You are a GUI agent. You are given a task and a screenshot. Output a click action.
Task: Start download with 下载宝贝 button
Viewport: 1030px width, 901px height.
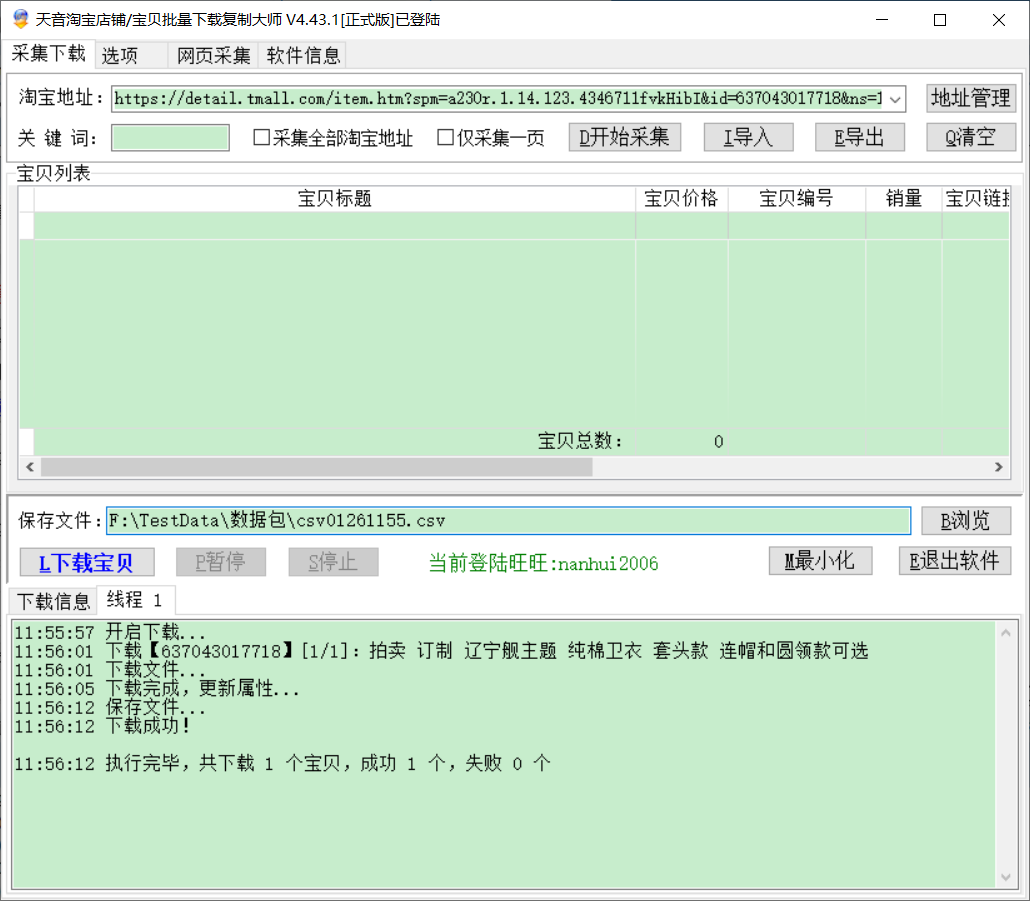(x=87, y=562)
